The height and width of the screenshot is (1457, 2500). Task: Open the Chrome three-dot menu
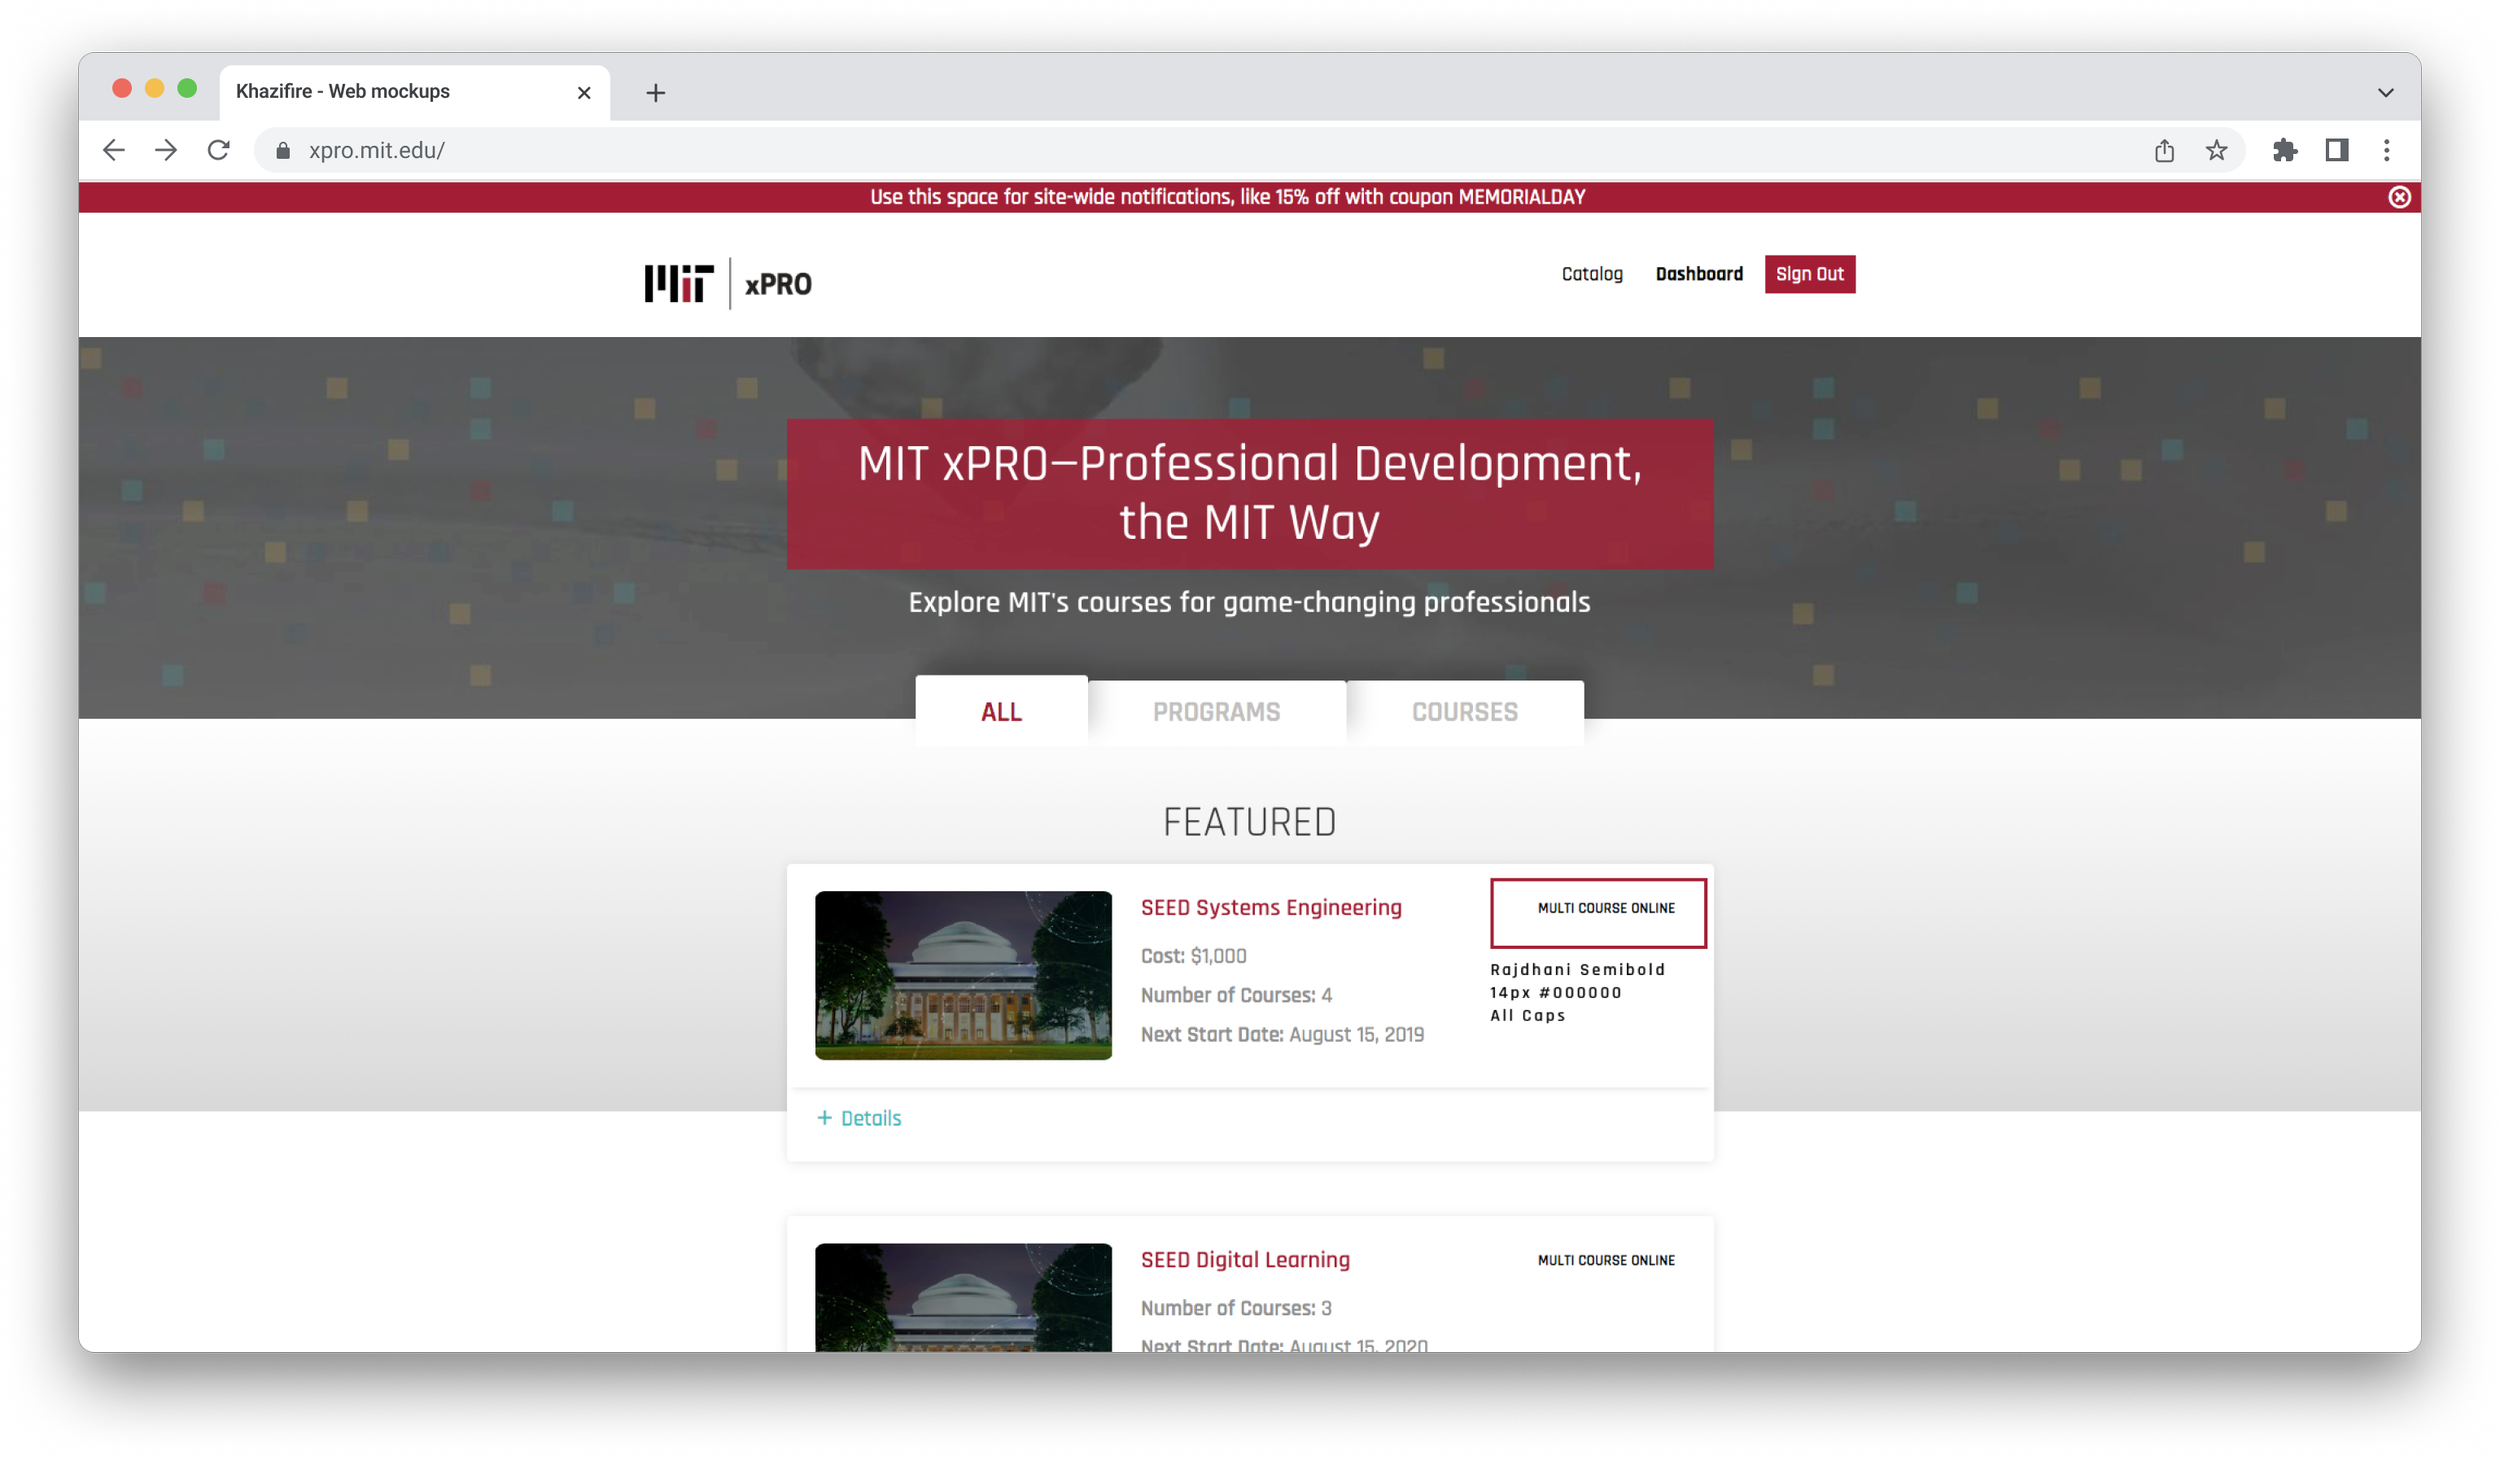pyautogui.click(x=2386, y=150)
